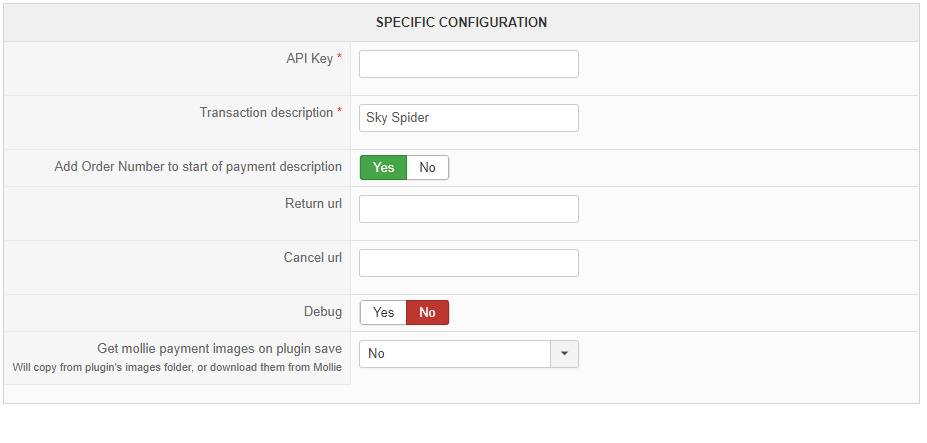Click the Cancel url label
927x443 pixels.
pos(313,257)
